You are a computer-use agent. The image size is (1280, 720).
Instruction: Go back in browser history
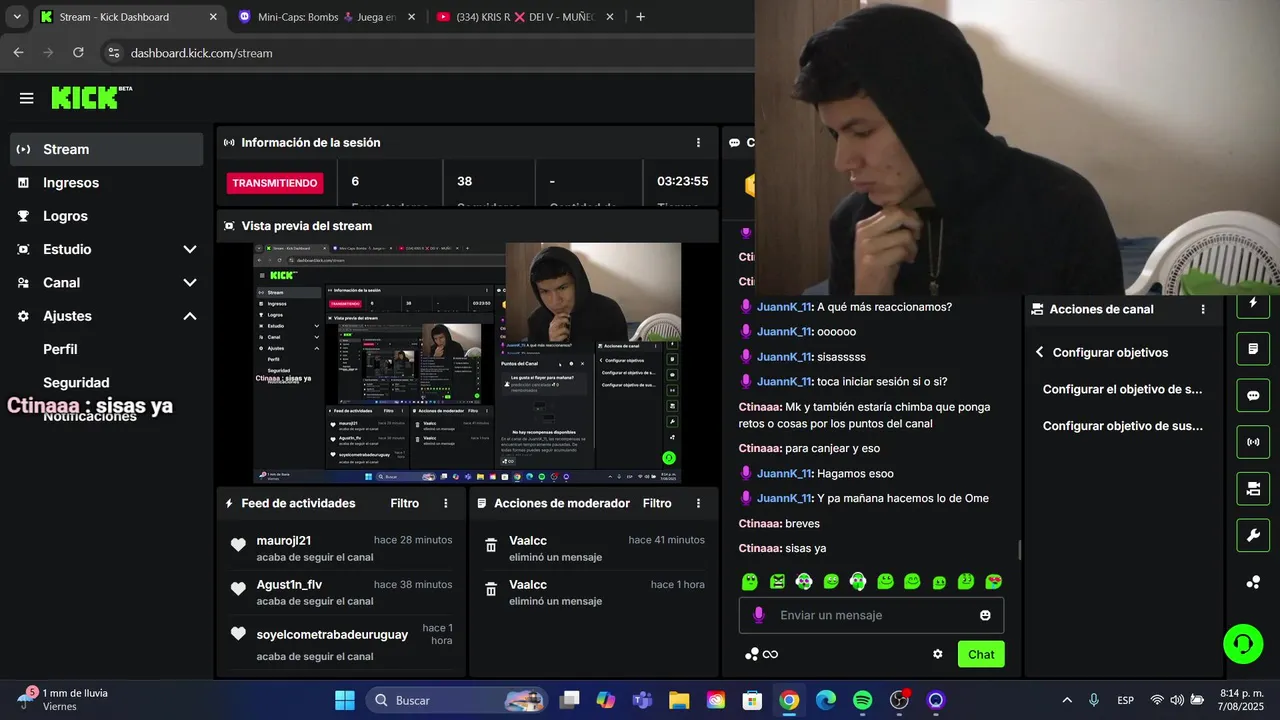click(x=18, y=52)
